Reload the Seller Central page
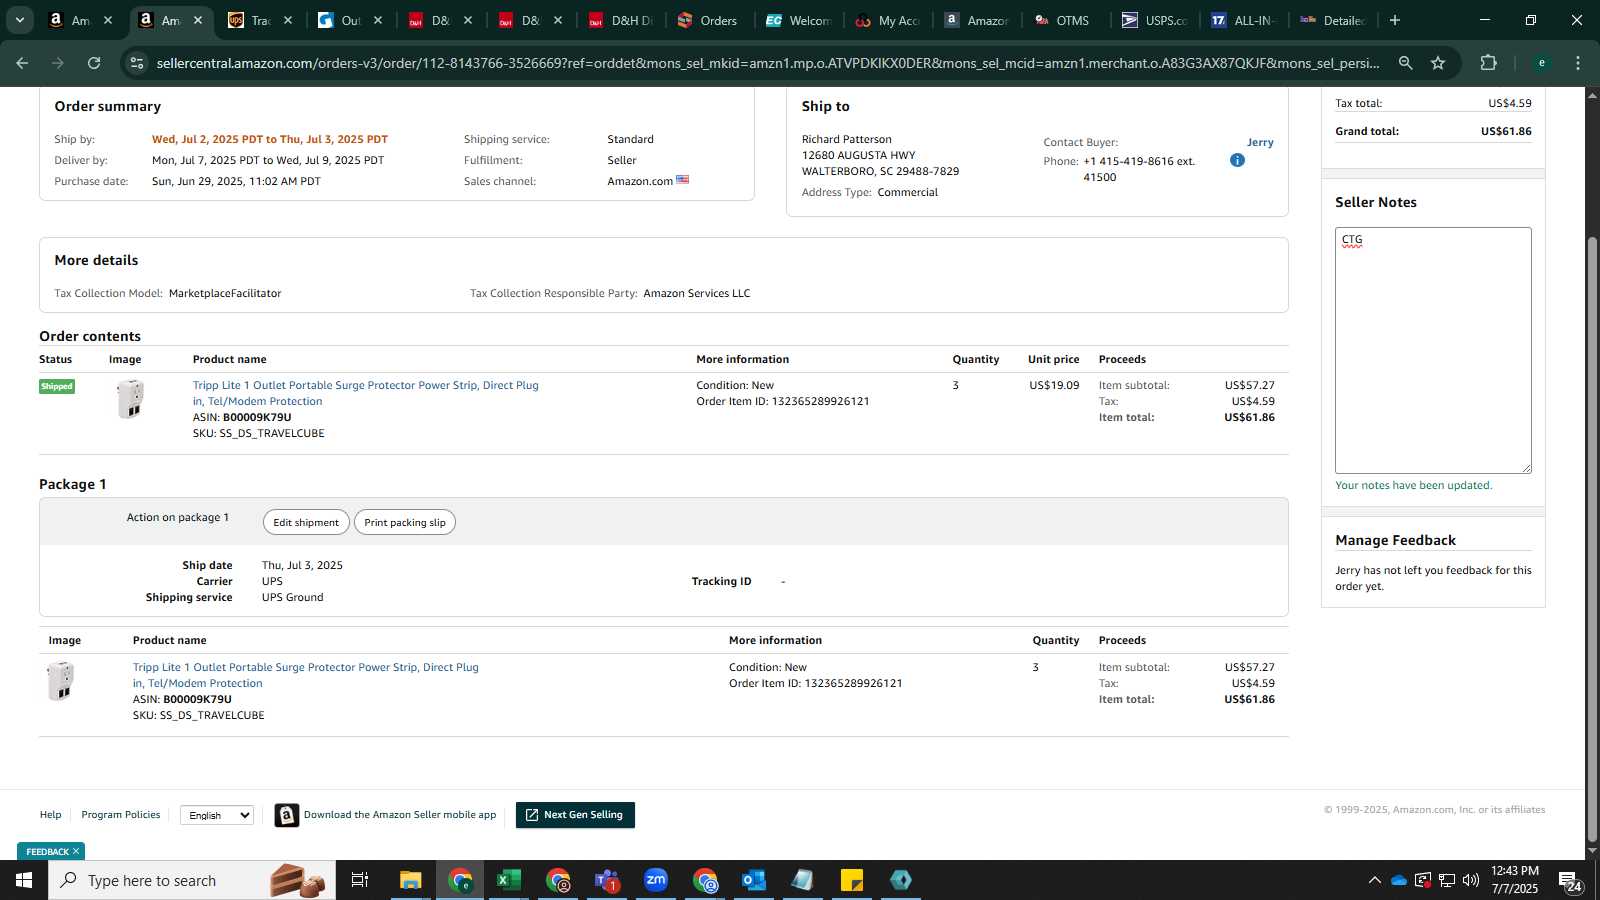 pos(94,63)
